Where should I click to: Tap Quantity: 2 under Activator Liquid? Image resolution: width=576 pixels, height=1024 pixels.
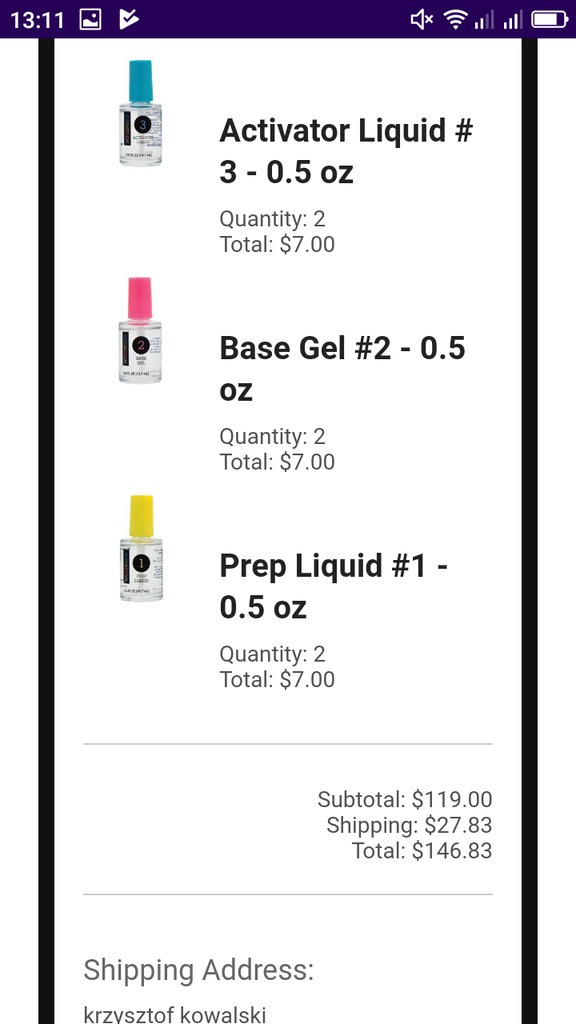(x=272, y=218)
